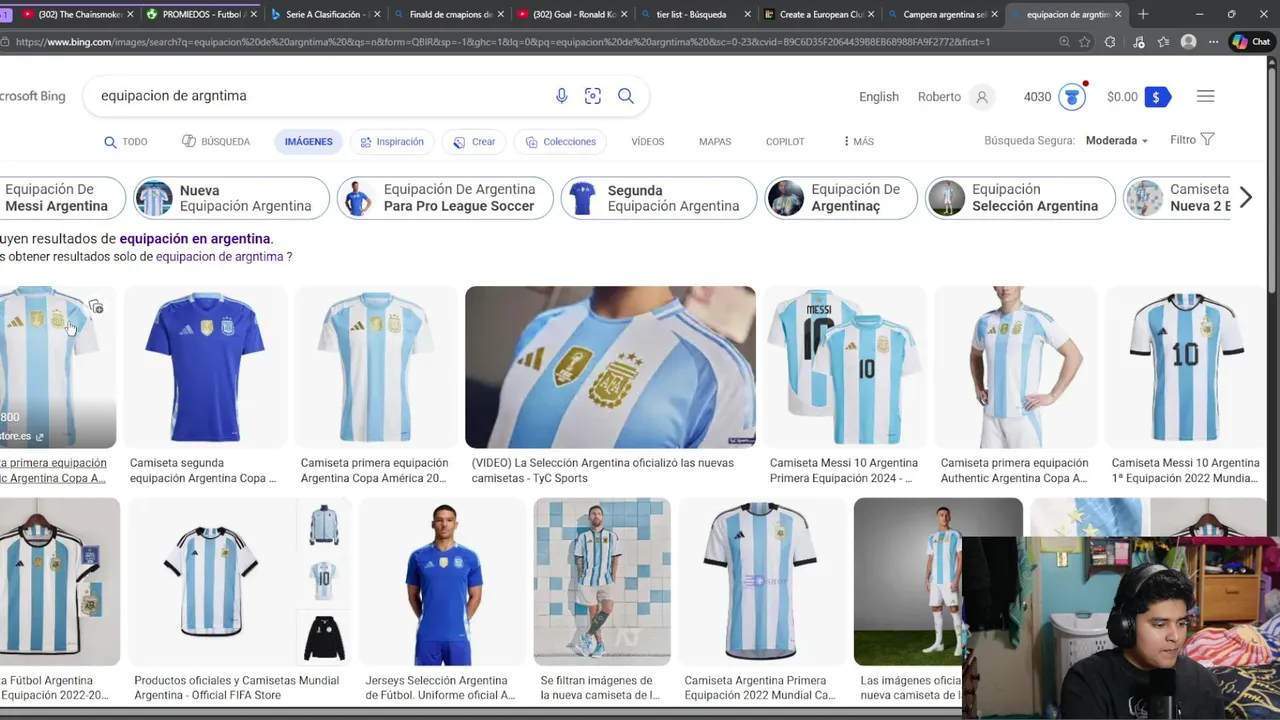1280x720 pixels.
Task: Close the tier list Búsqueda tab
Action: click(x=747, y=15)
